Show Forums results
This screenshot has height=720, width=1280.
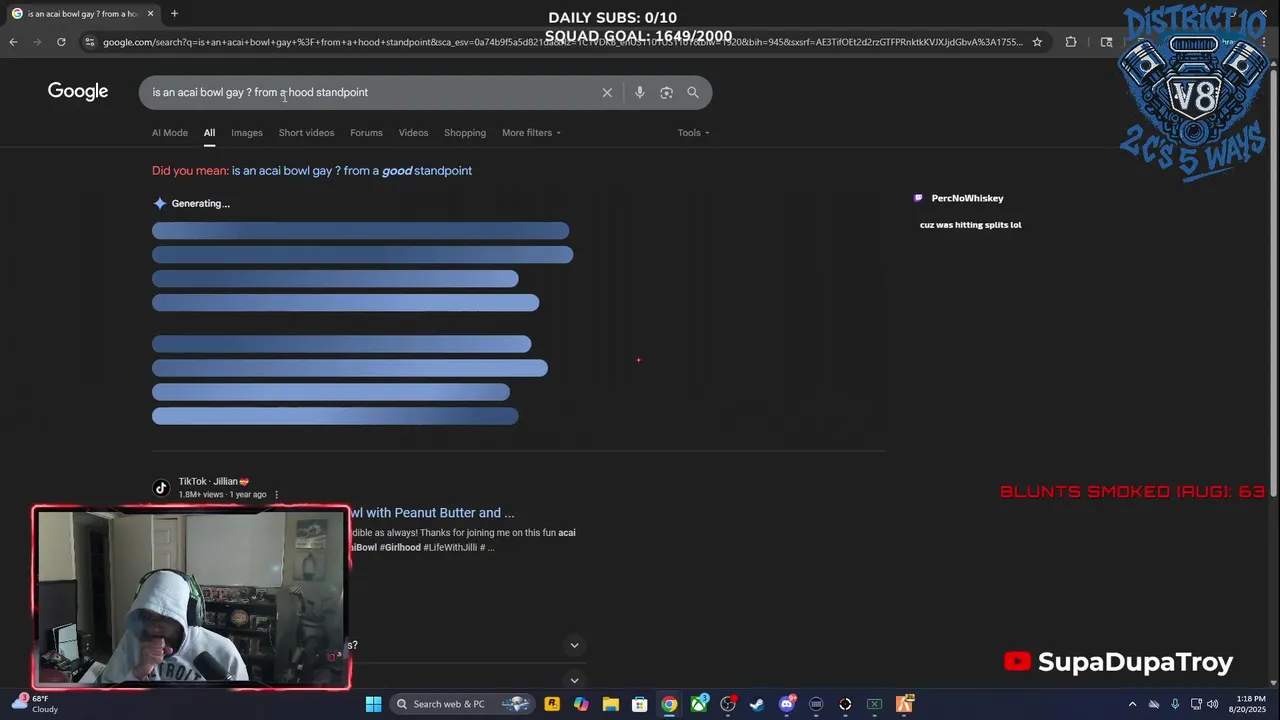click(x=366, y=132)
